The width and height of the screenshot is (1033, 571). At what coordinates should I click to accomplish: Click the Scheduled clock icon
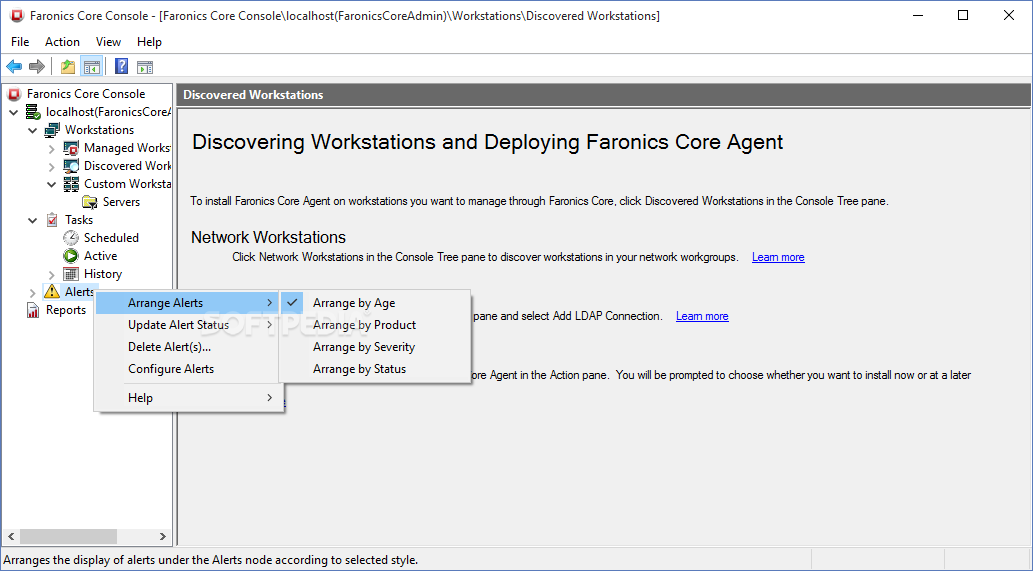[x=71, y=238]
